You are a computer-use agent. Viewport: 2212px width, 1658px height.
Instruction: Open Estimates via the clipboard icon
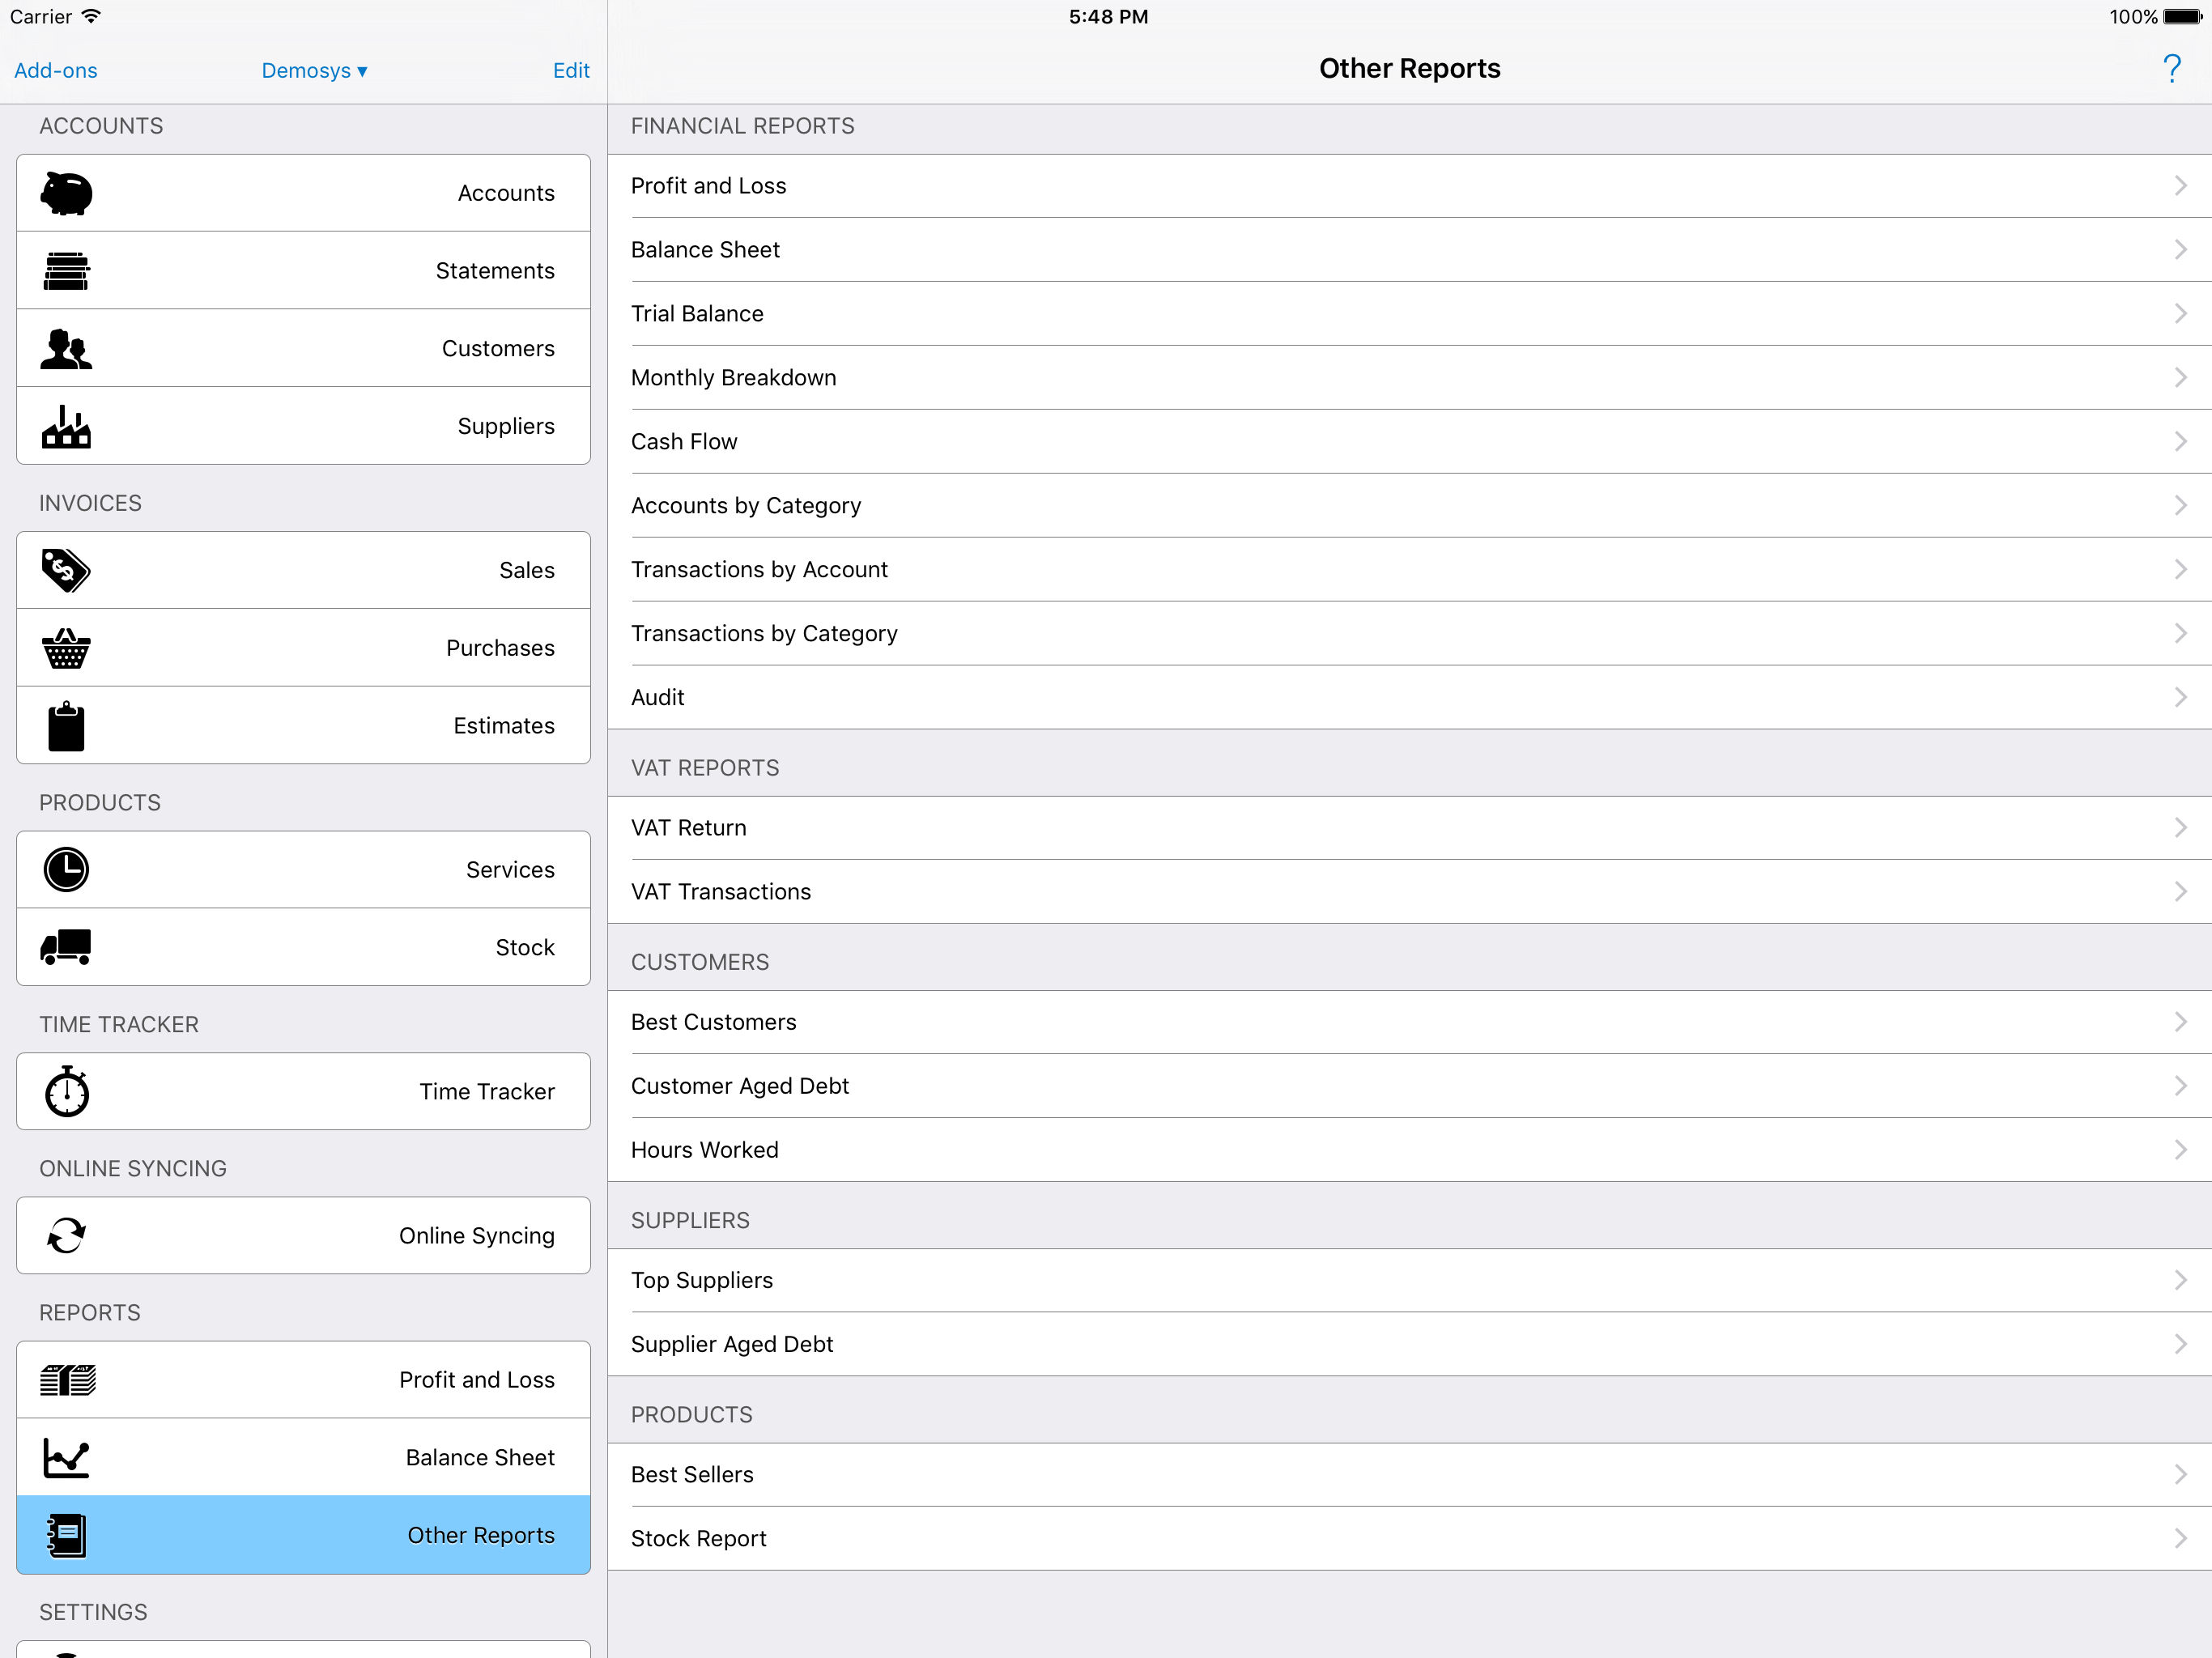click(x=66, y=726)
